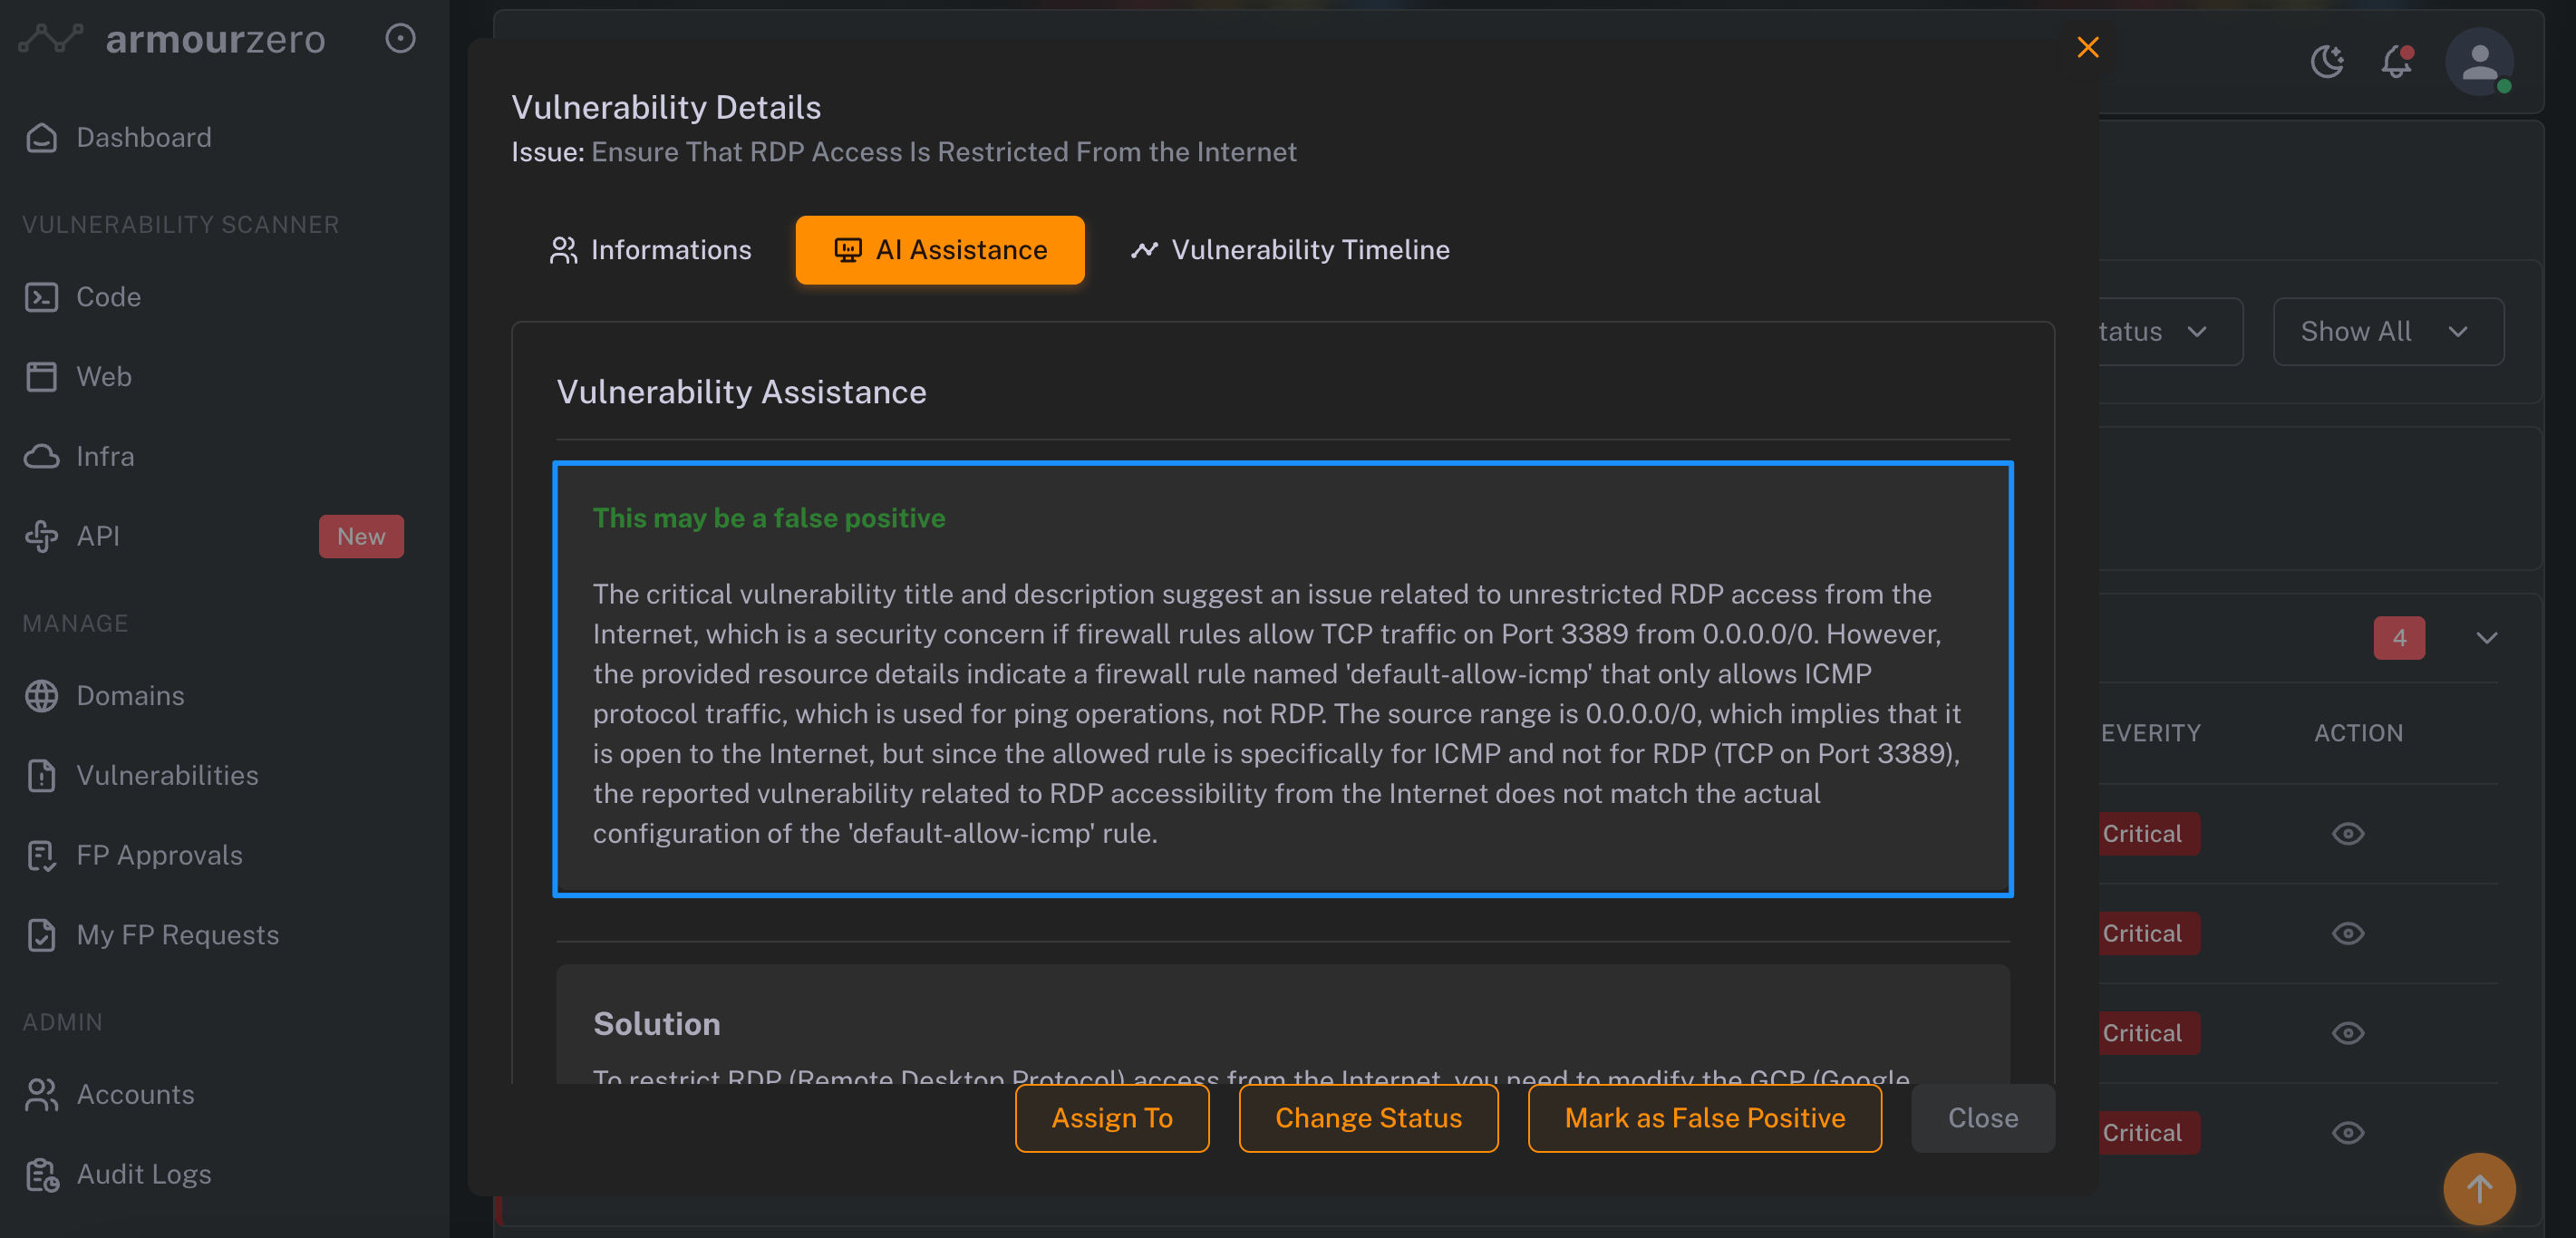Open the user profile avatar
This screenshot has width=2576, height=1238.
pyautogui.click(x=2478, y=62)
